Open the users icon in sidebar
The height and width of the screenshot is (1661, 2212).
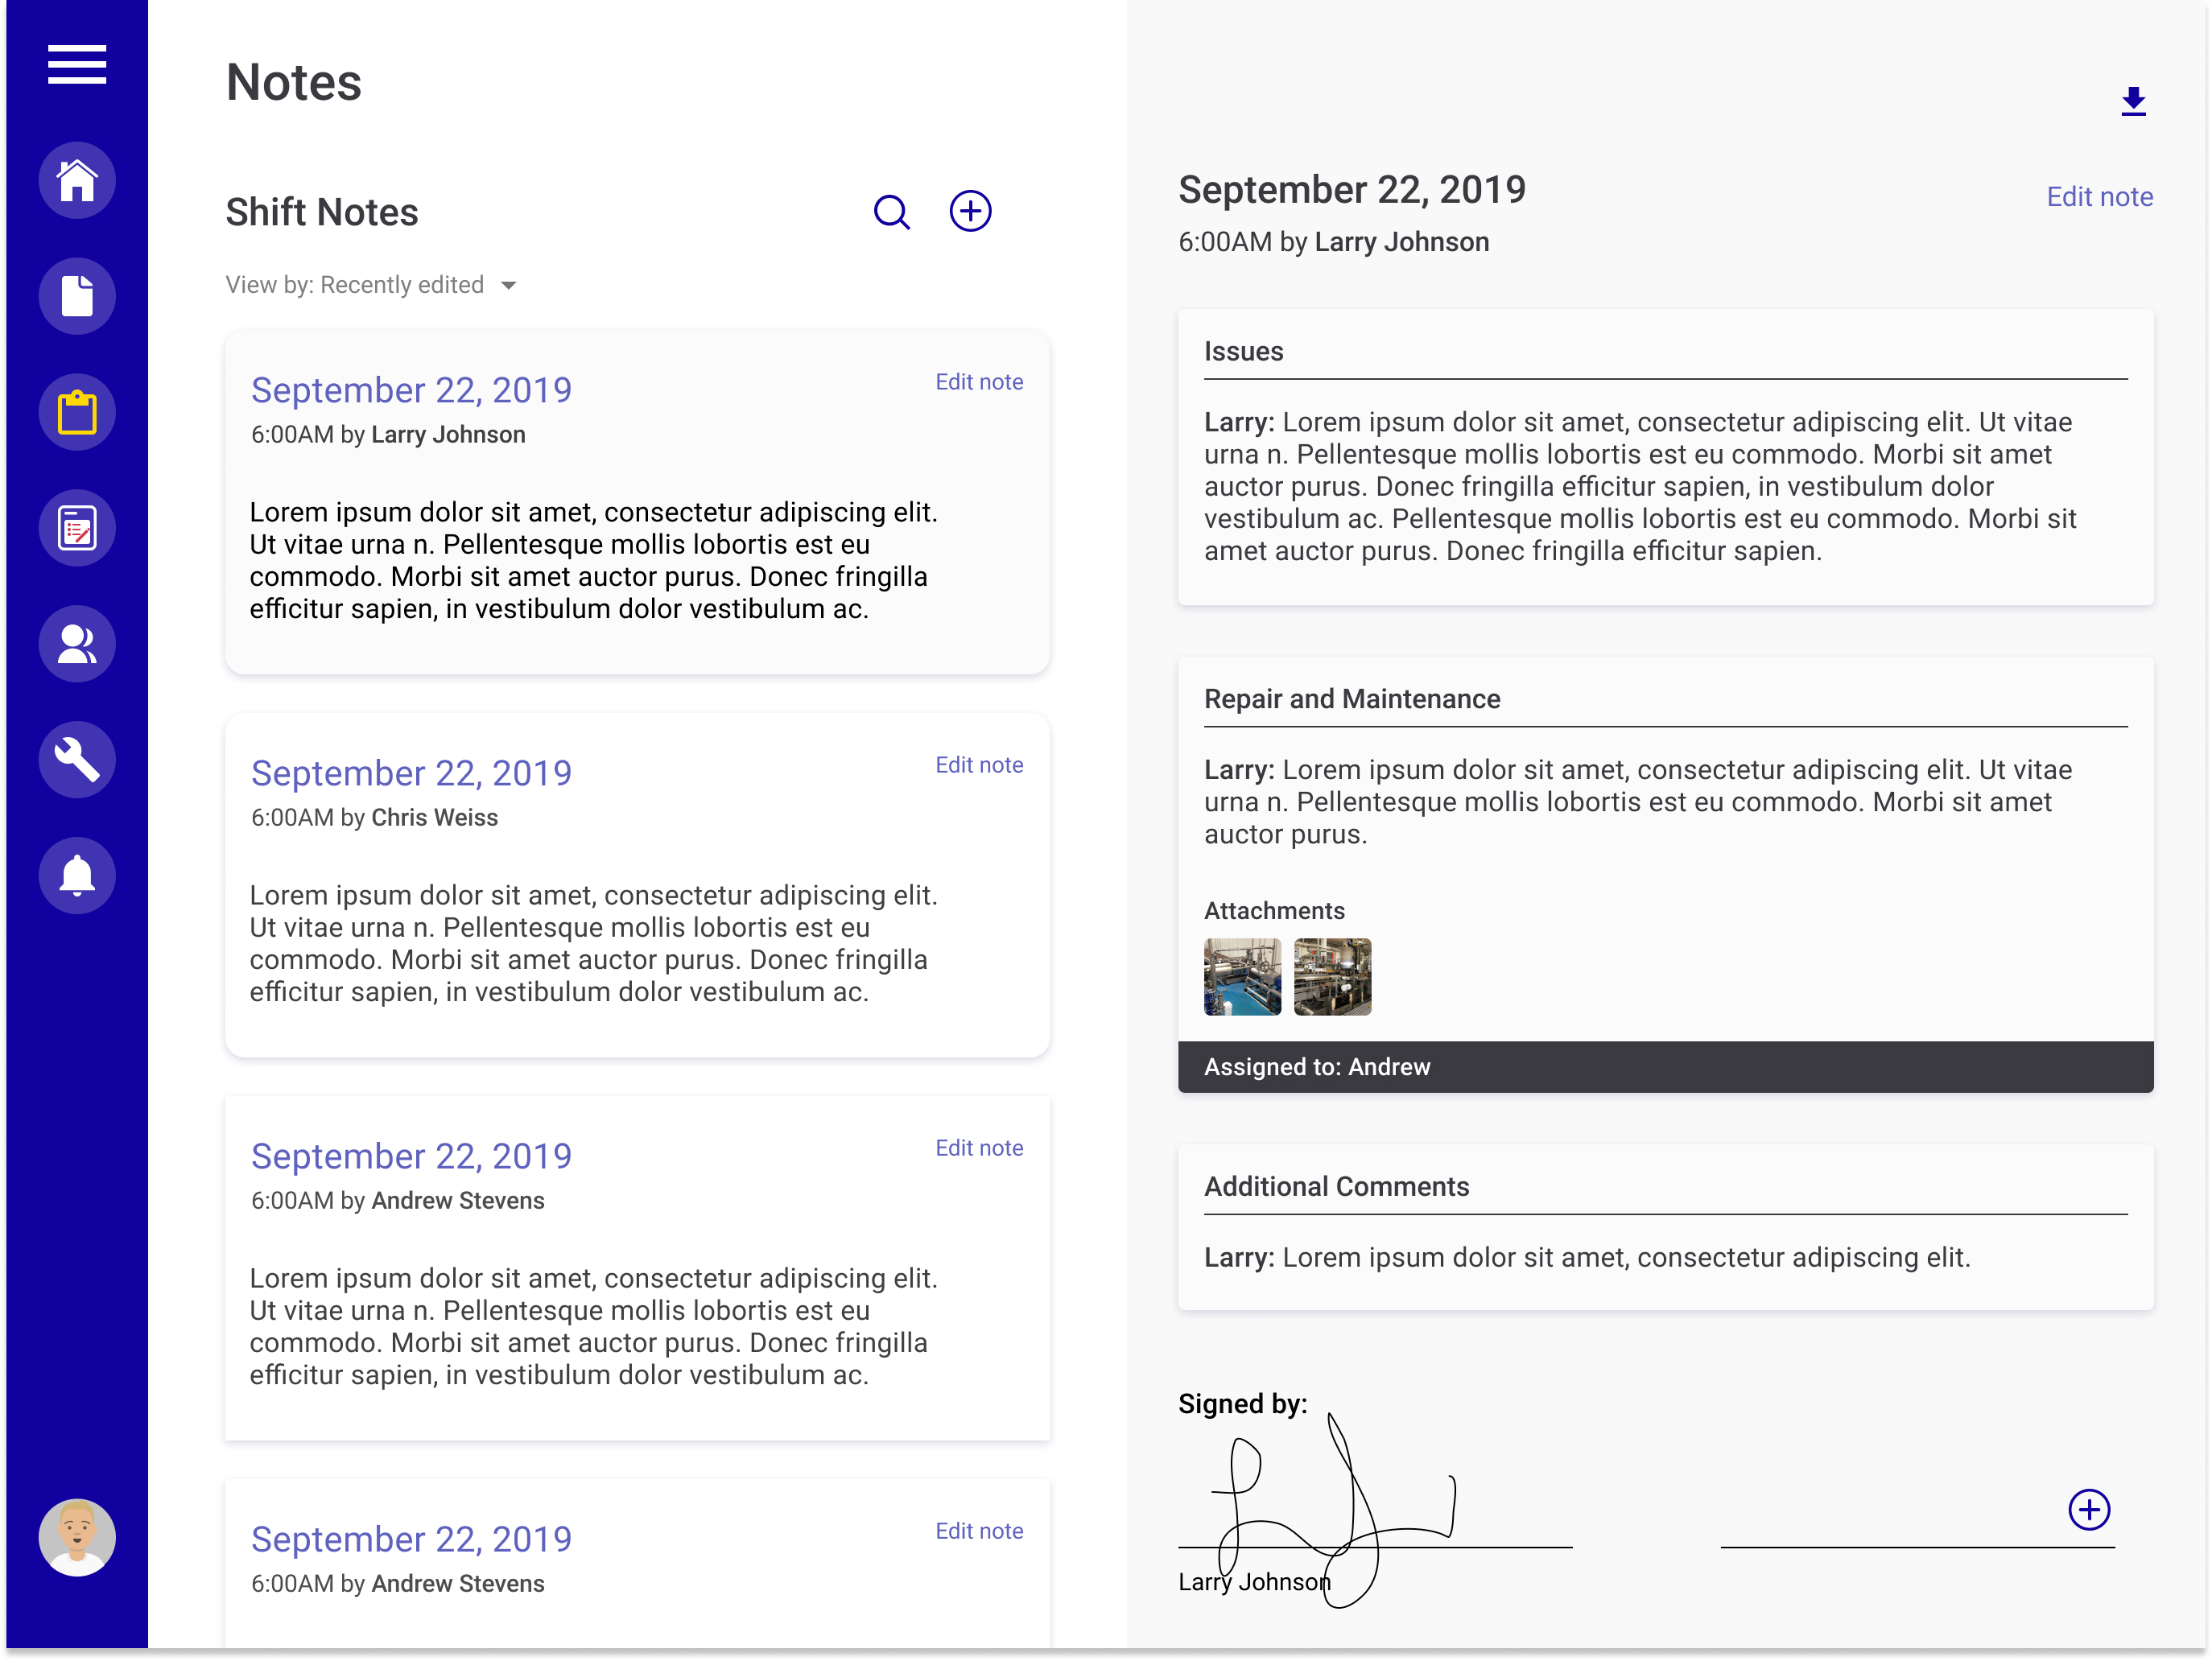coord(77,644)
